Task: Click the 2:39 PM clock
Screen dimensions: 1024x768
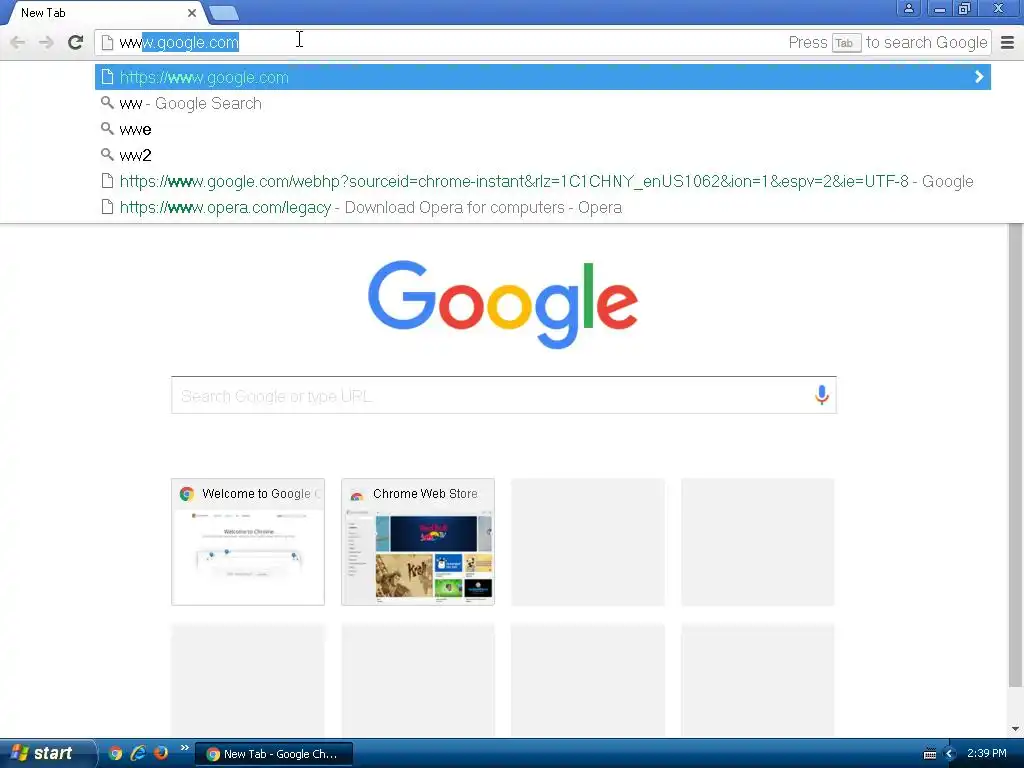Action: click(987, 754)
